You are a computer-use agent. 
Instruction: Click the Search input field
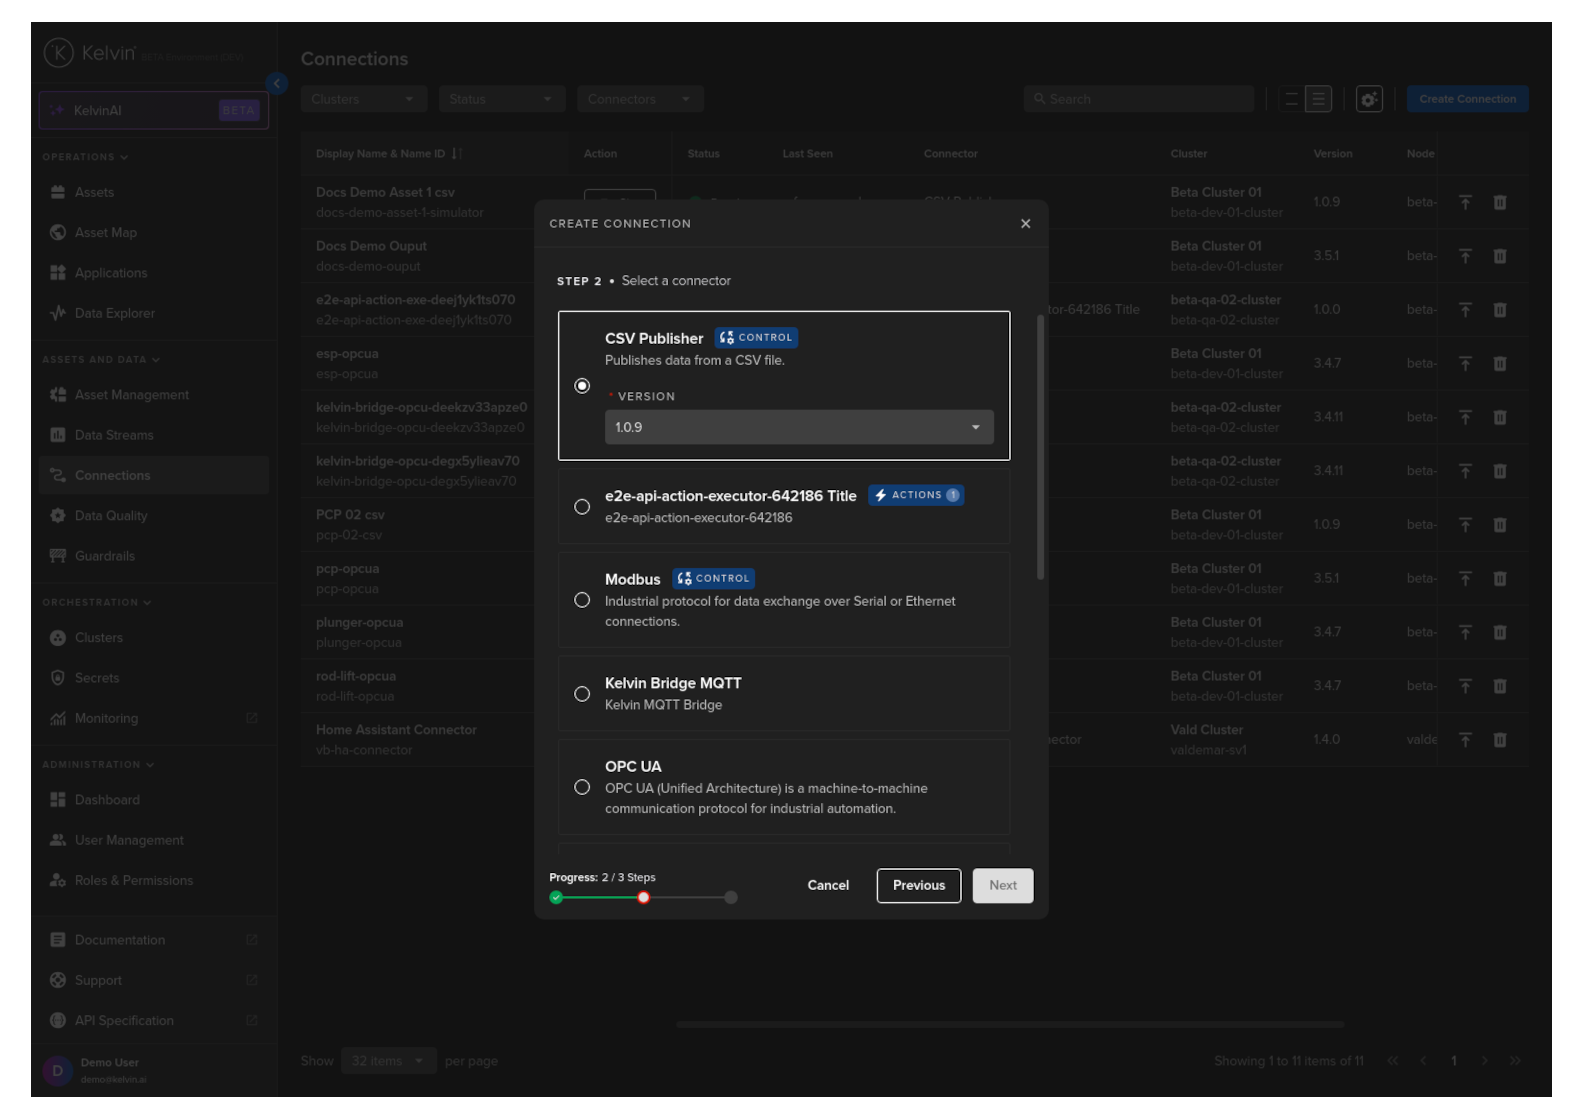(1140, 99)
